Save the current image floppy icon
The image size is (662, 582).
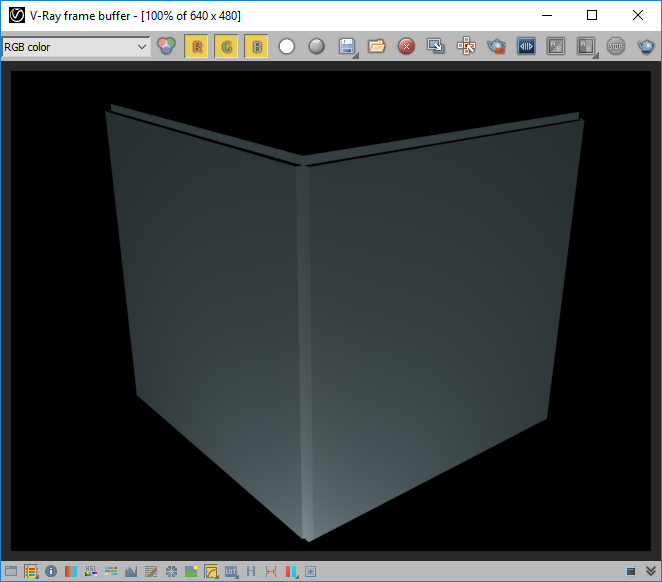click(x=347, y=46)
